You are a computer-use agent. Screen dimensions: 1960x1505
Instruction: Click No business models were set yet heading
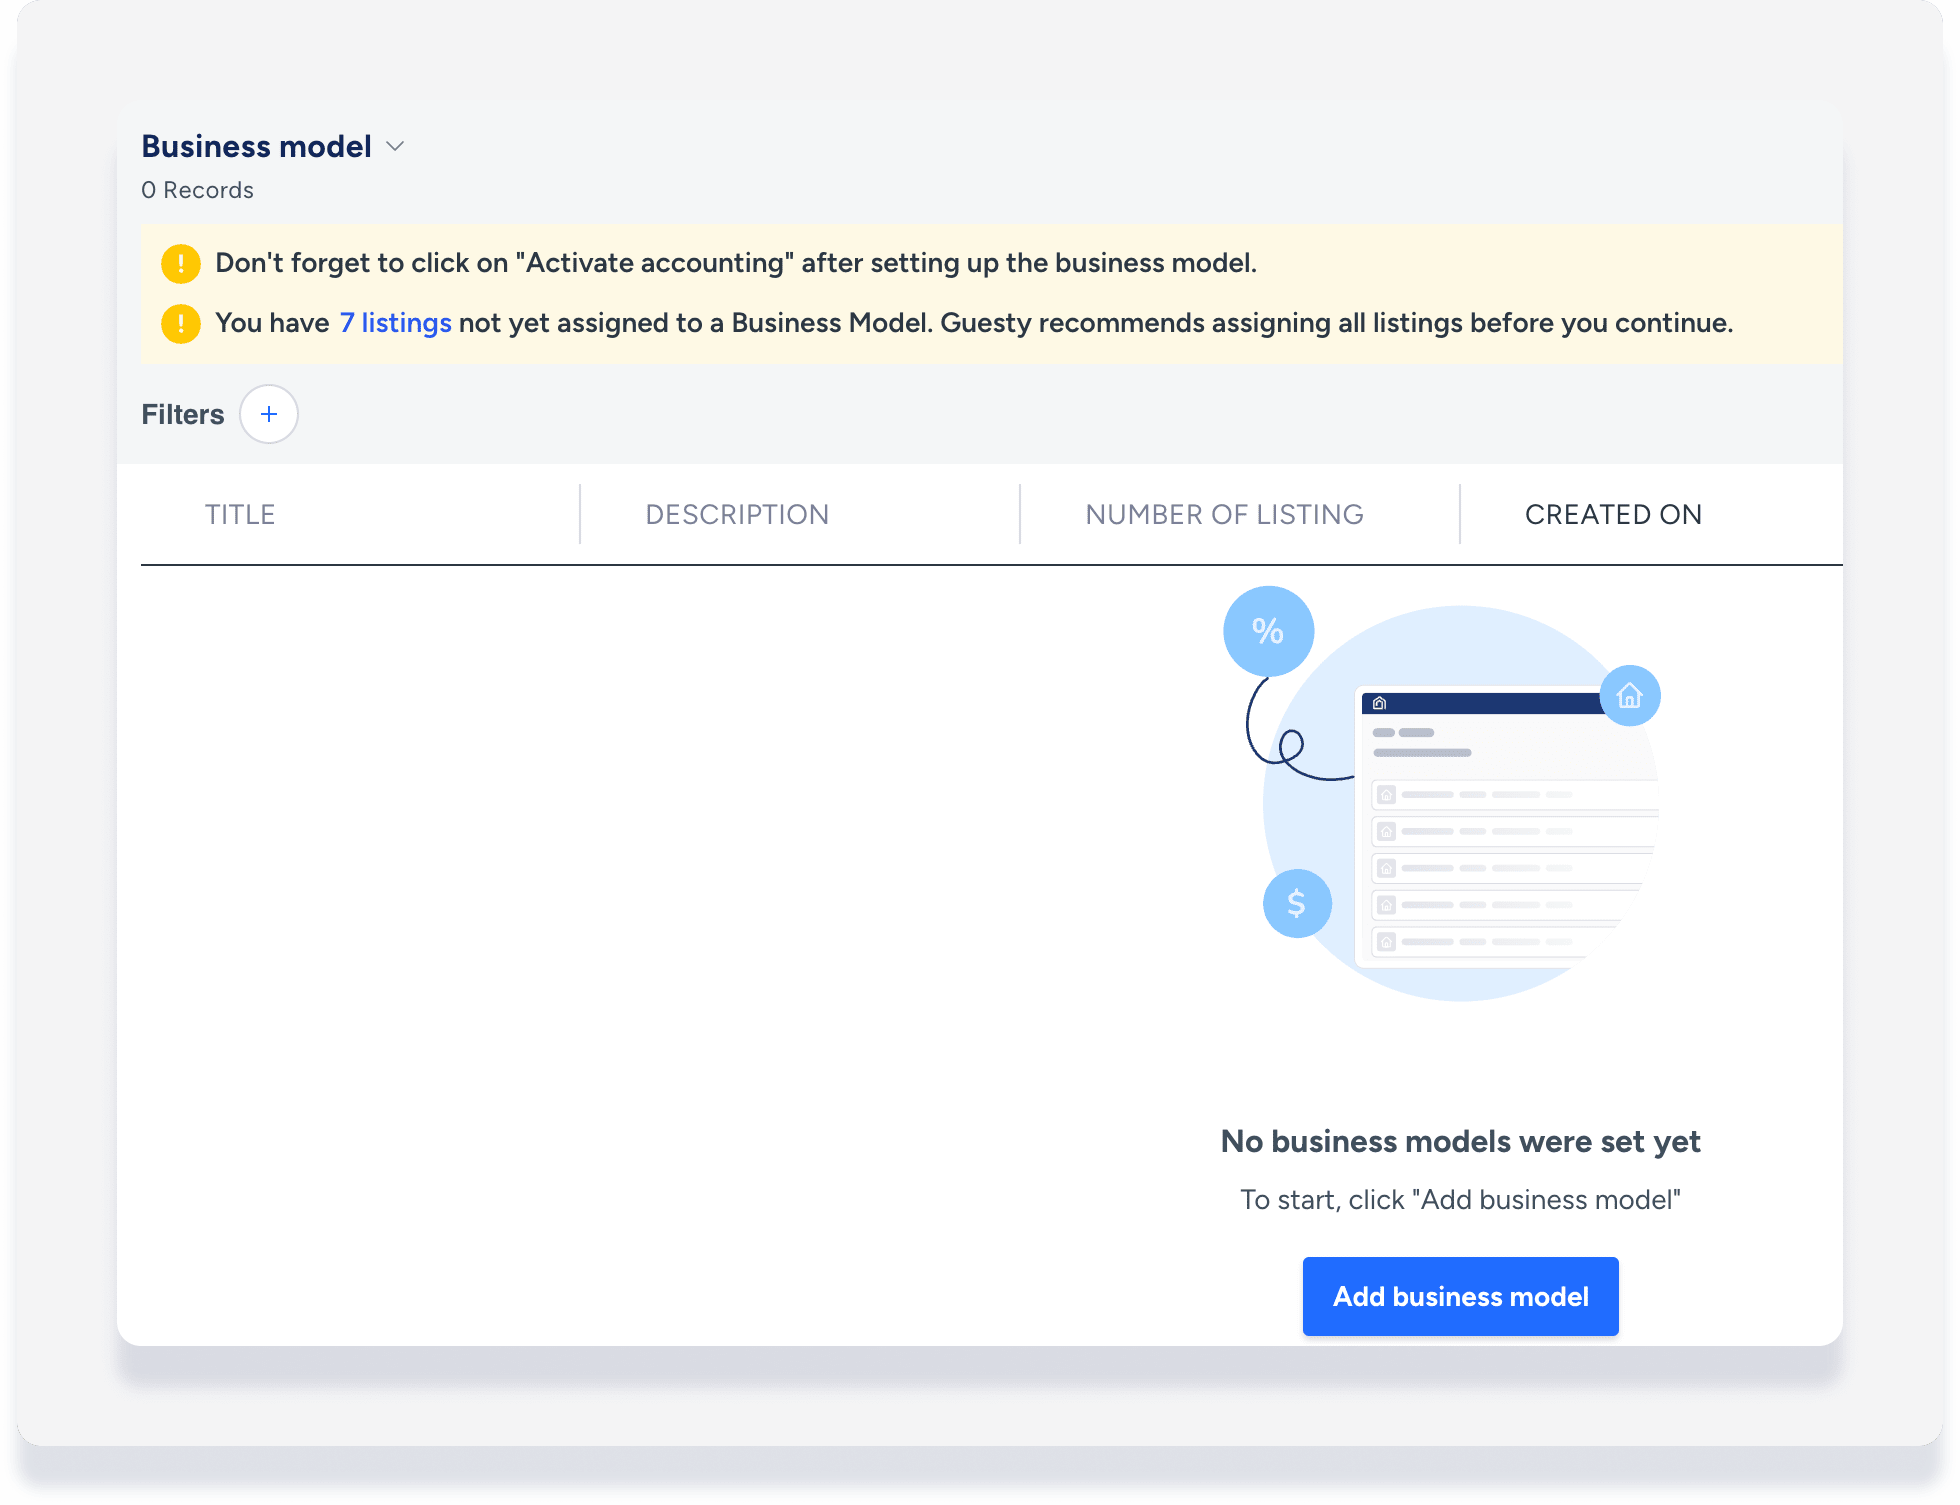(1460, 1141)
